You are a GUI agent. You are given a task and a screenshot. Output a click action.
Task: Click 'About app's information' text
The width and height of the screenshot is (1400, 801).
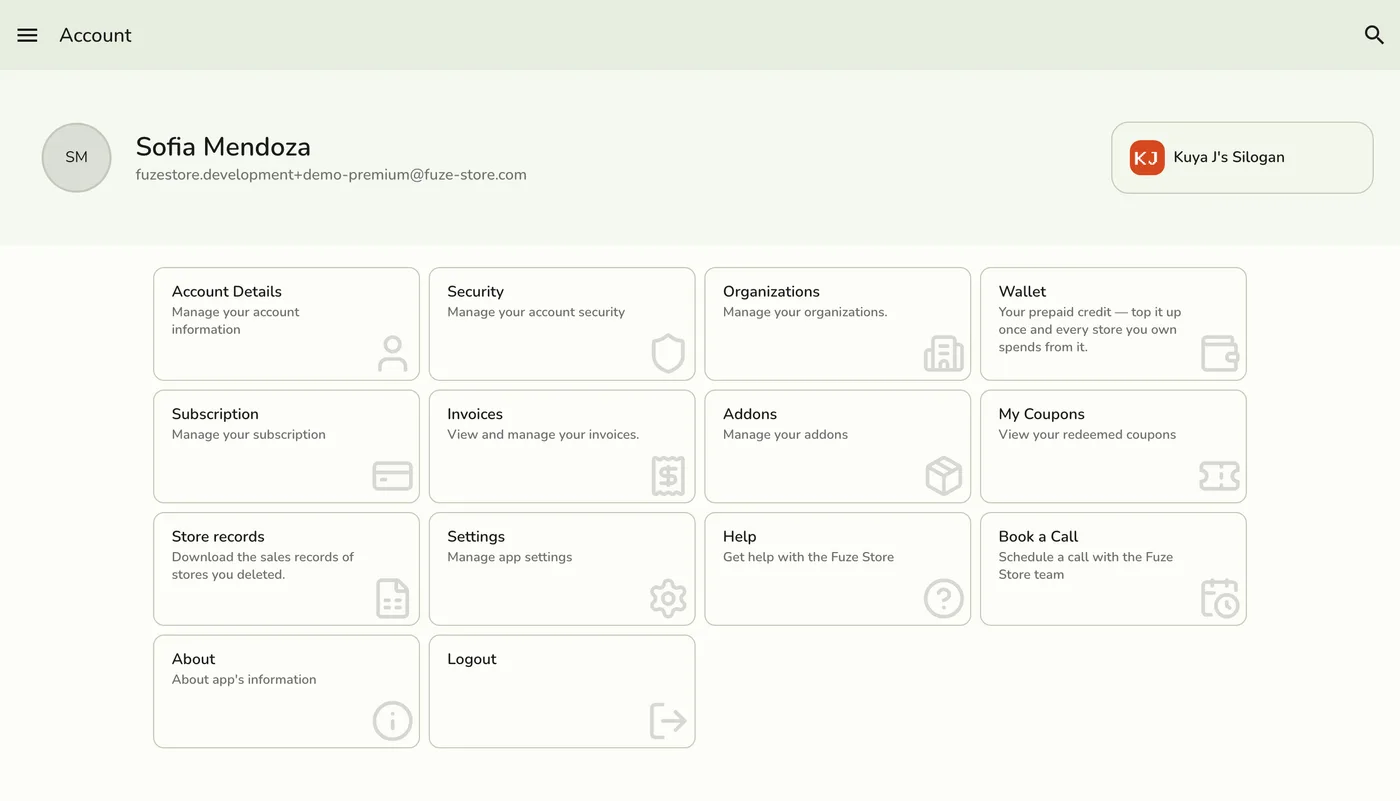244,680
